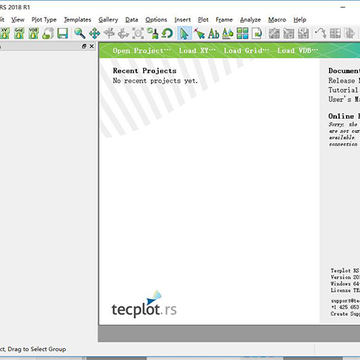Open the User's Manual link
This screenshot has height=360, width=360.
pos(344,99)
